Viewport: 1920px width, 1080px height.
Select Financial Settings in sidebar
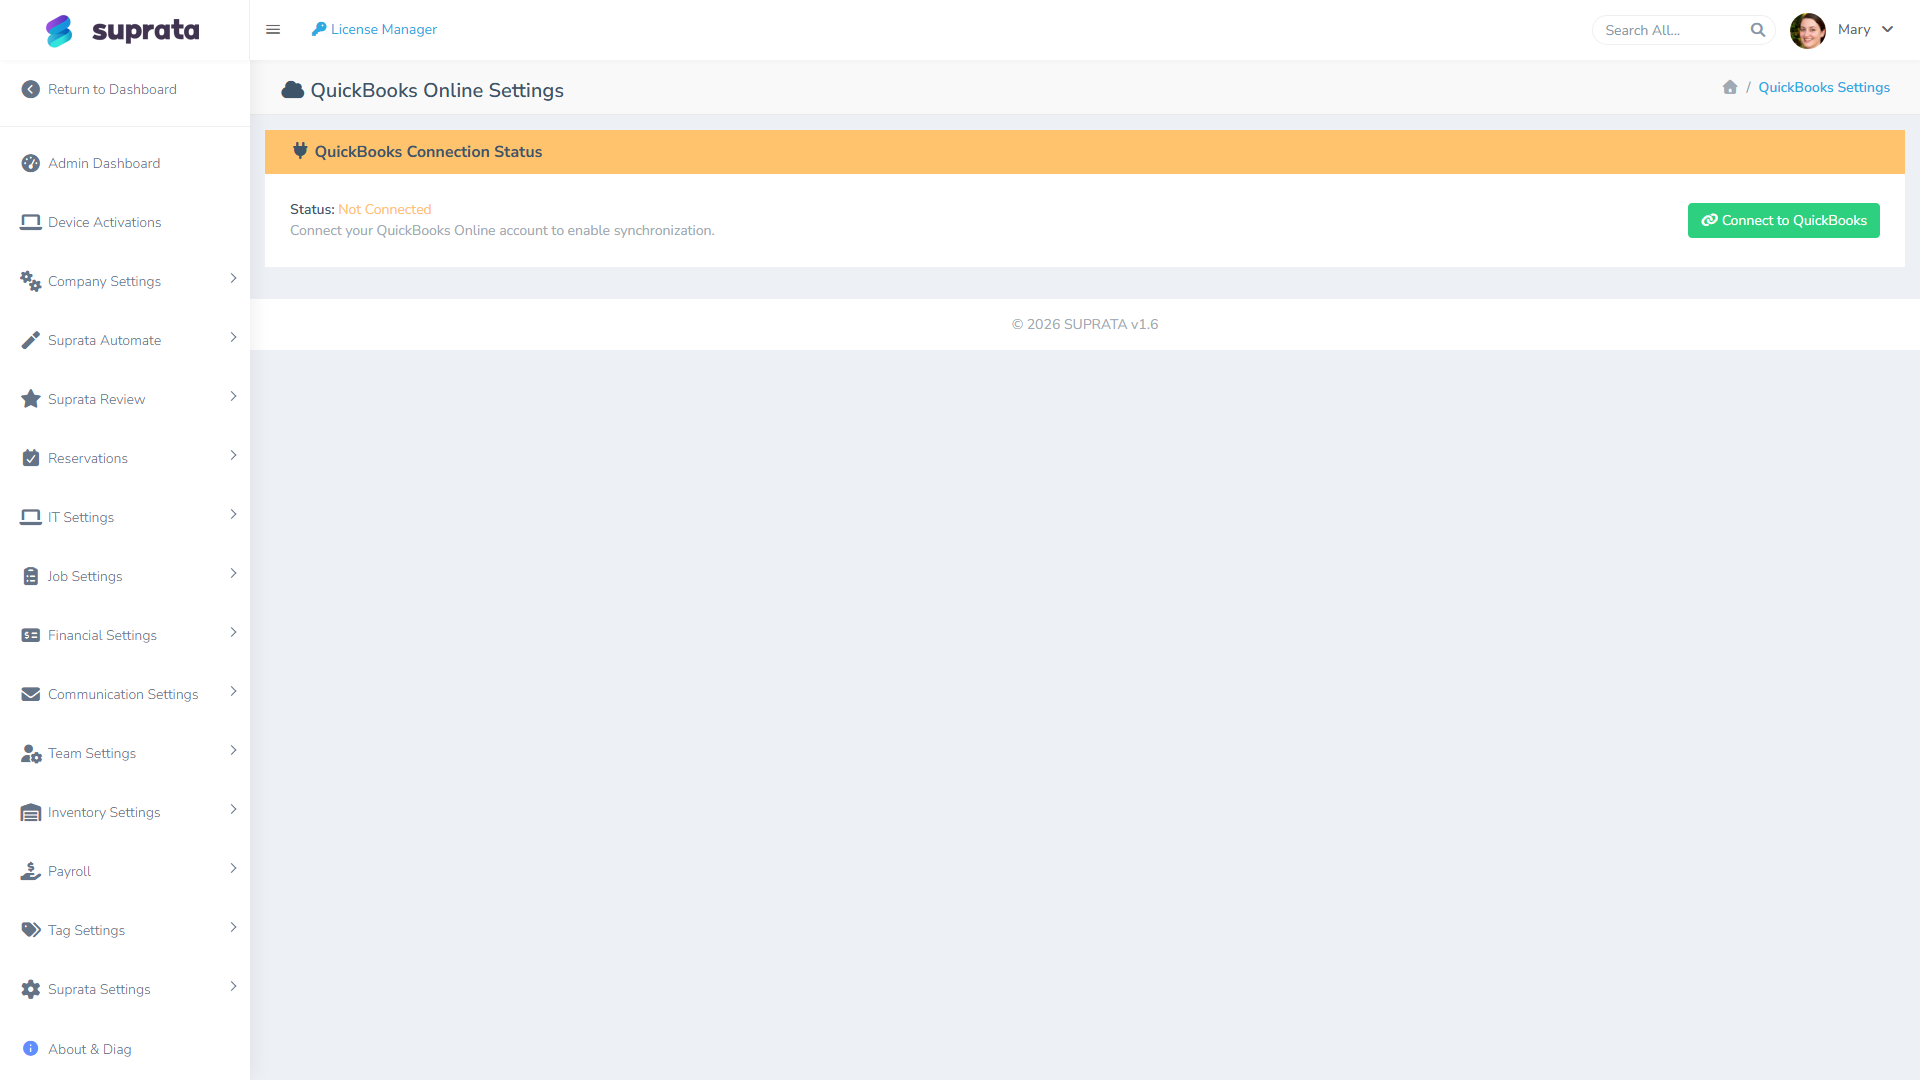pos(125,635)
